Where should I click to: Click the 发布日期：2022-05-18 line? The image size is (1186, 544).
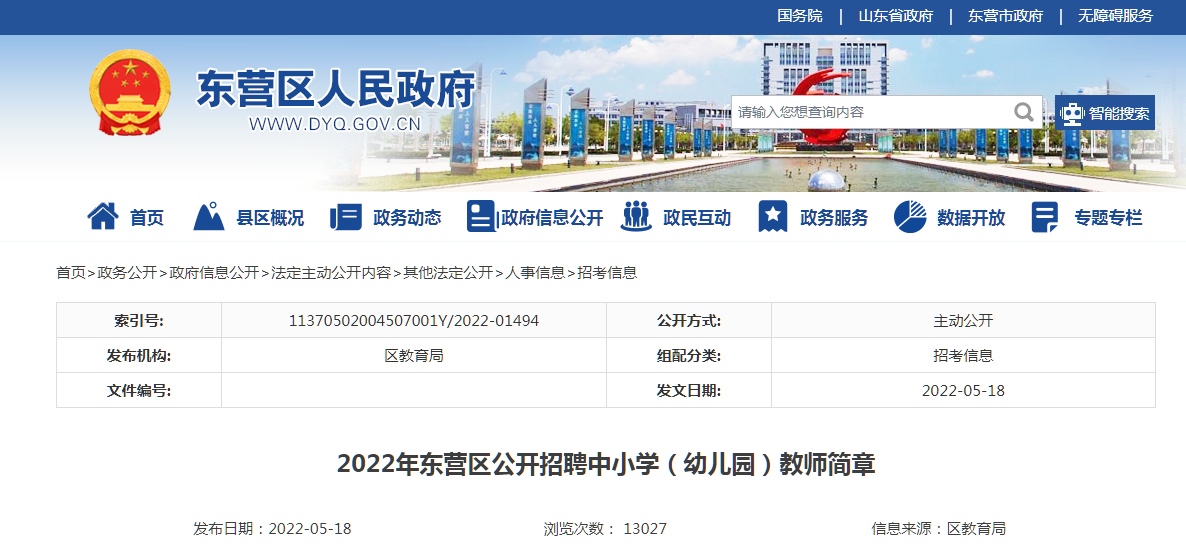272,528
